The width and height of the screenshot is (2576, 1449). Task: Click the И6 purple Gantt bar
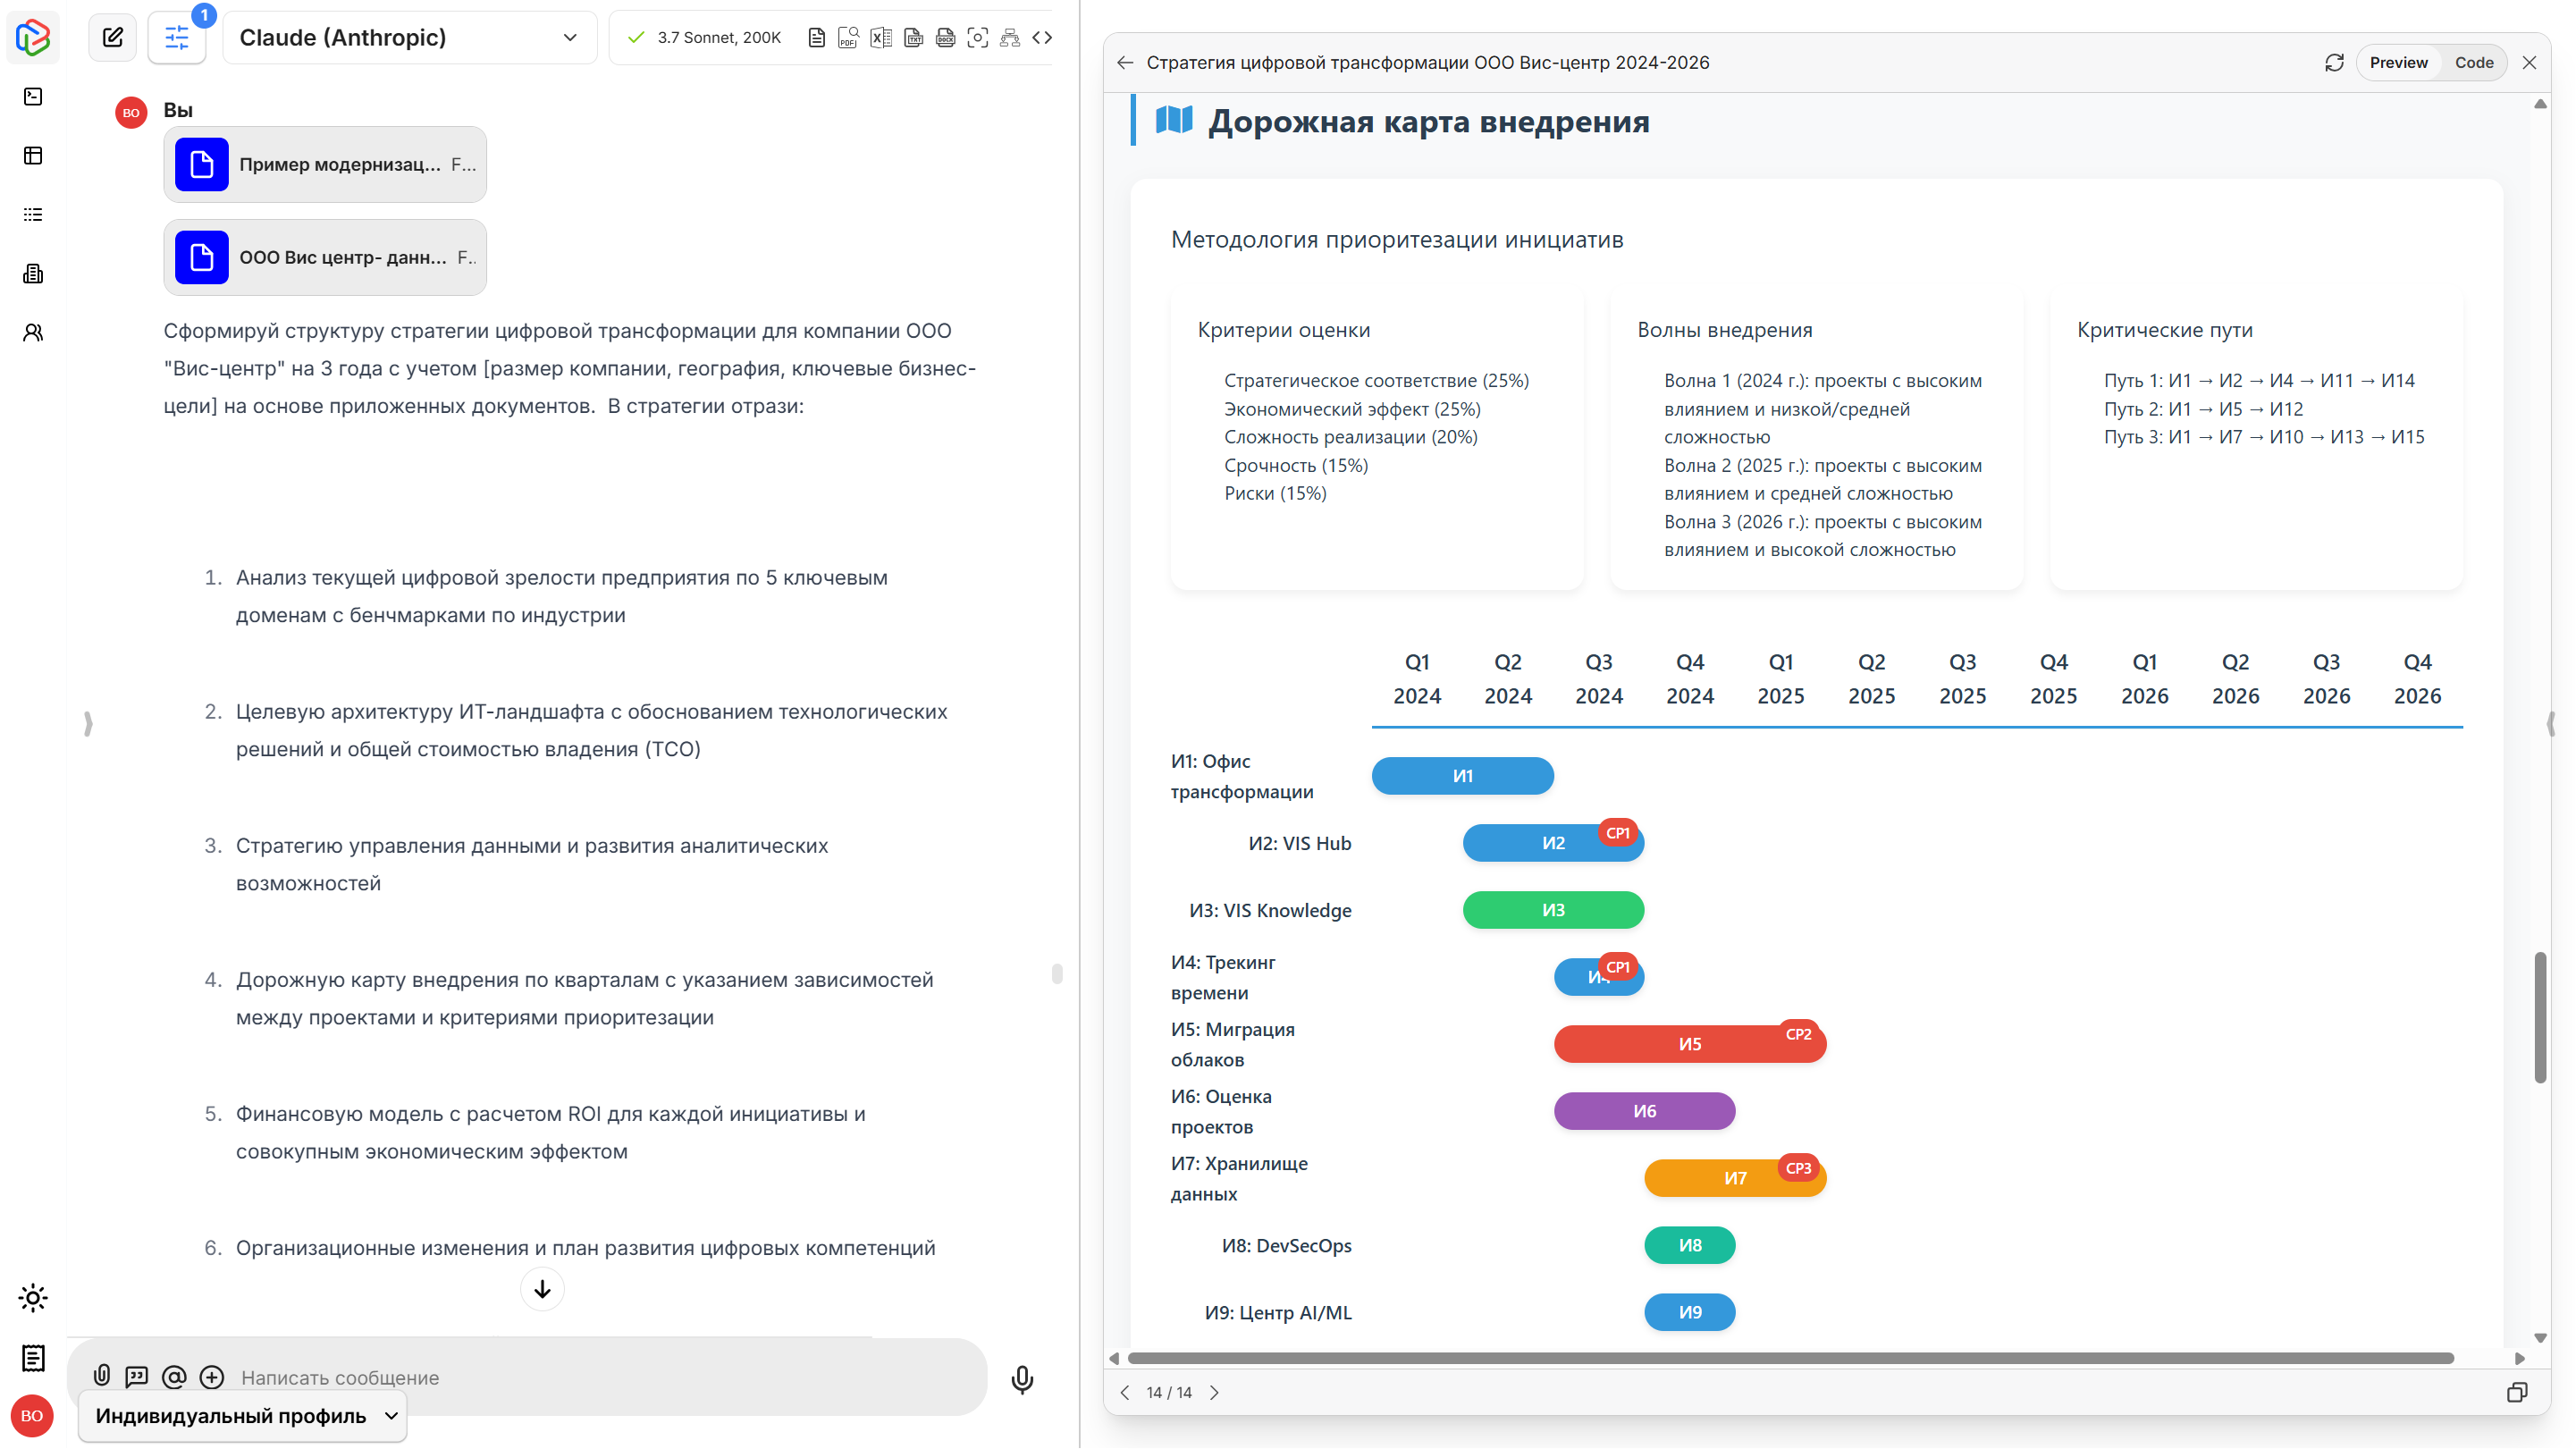pyautogui.click(x=1644, y=1111)
